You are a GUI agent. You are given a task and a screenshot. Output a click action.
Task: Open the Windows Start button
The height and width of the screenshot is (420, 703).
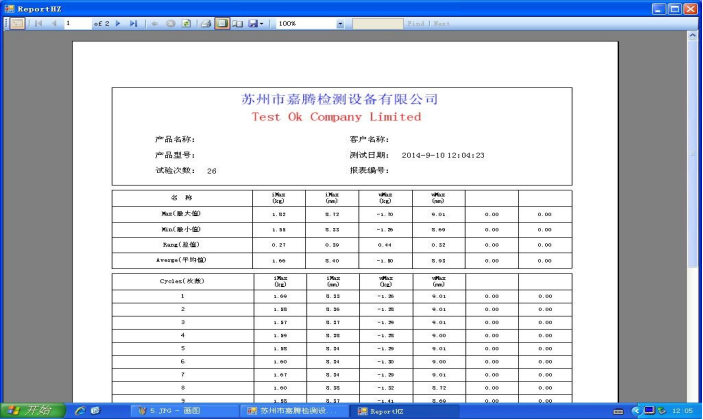(x=32, y=410)
